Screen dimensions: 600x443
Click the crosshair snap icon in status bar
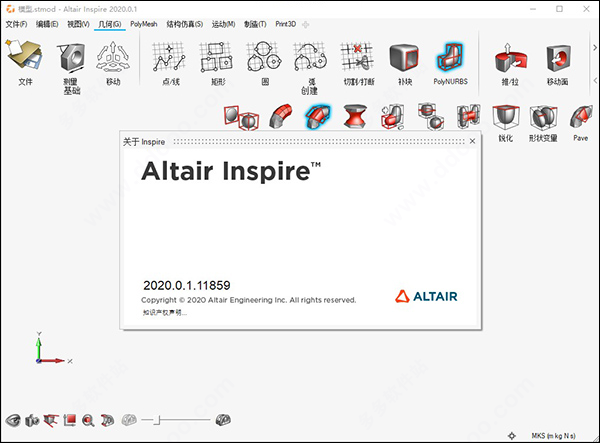click(x=512, y=435)
